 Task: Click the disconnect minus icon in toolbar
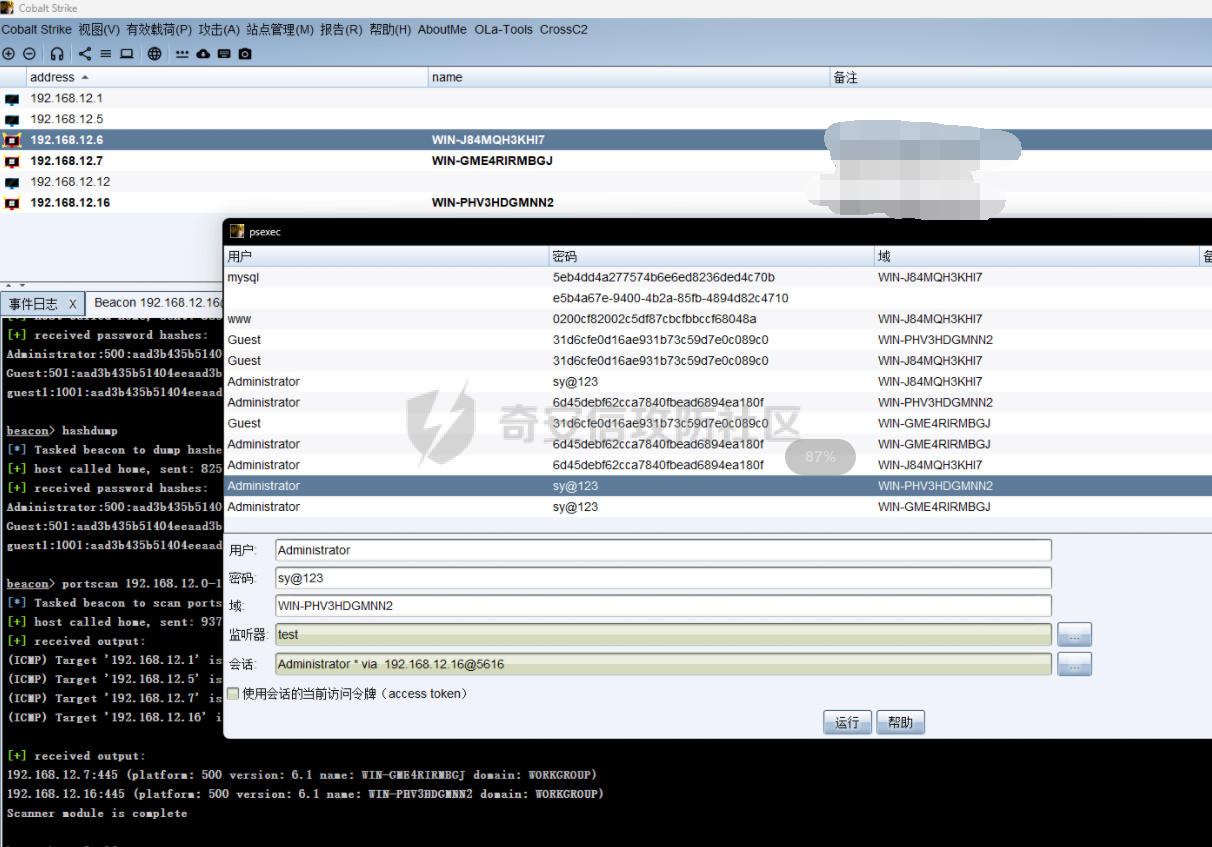pos(29,54)
